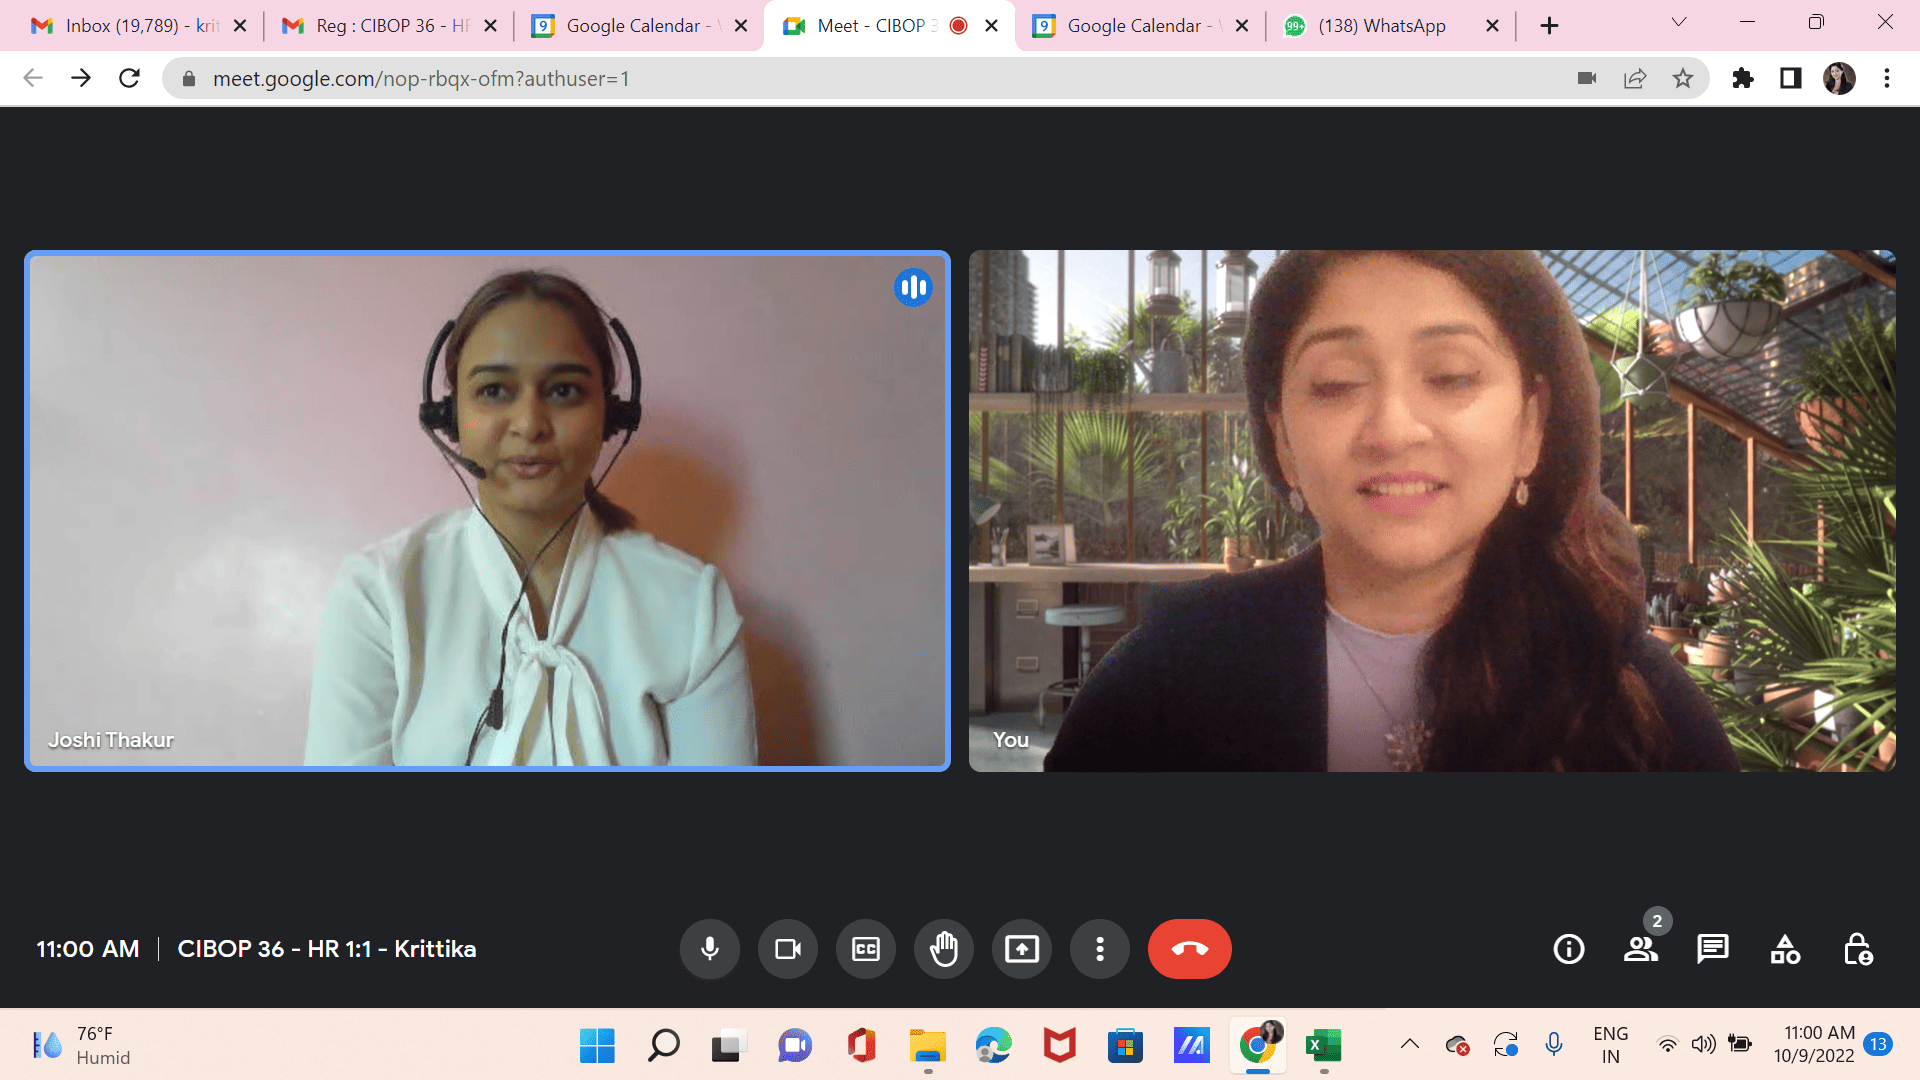Open clock and calendar flyout
Screen dimensions: 1920x1080
tap(1815, 1045)
